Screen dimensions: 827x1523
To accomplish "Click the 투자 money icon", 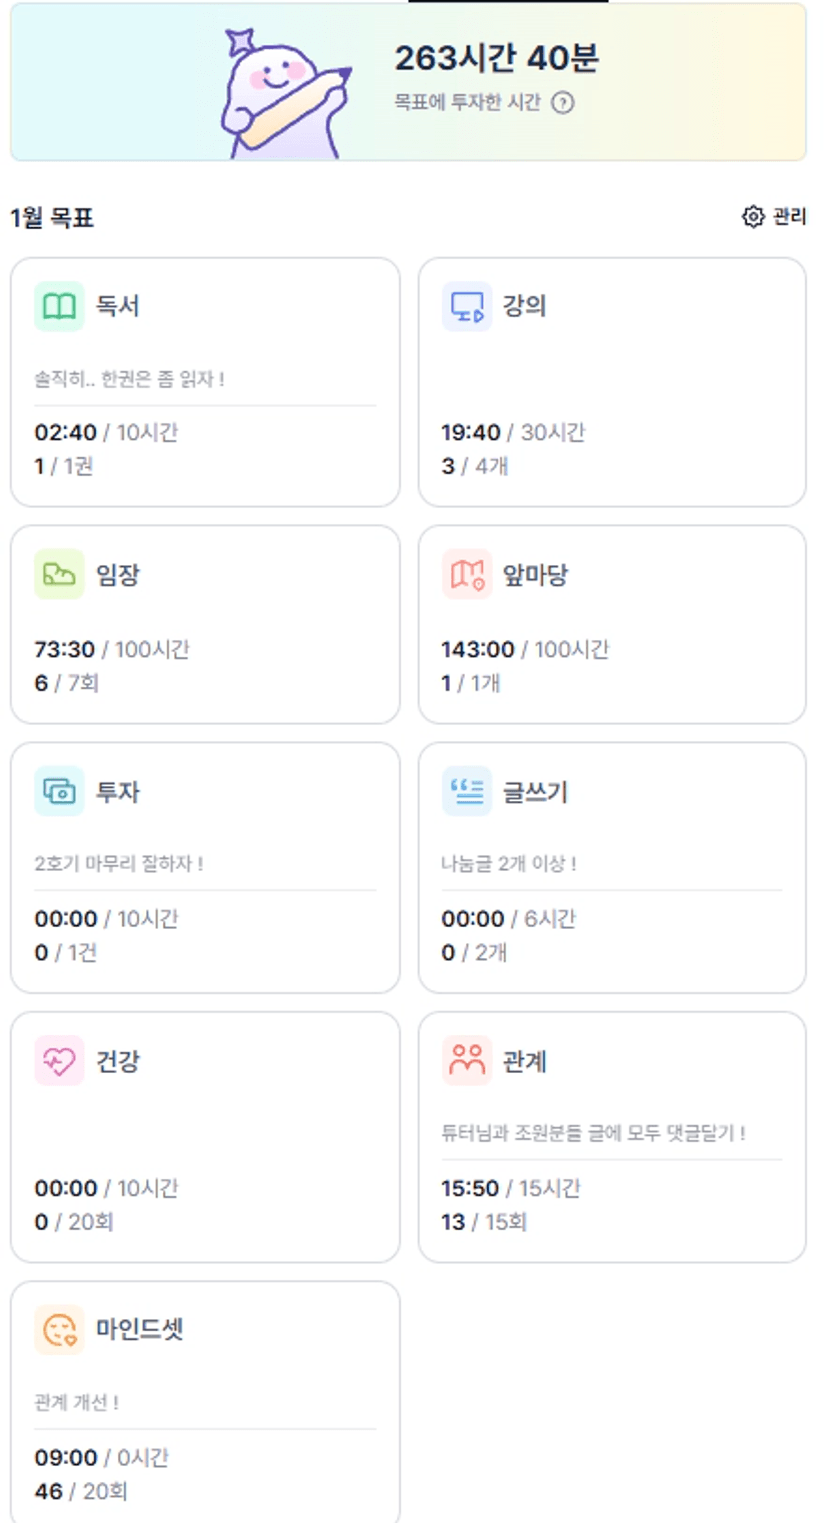I will pos(59,792).
